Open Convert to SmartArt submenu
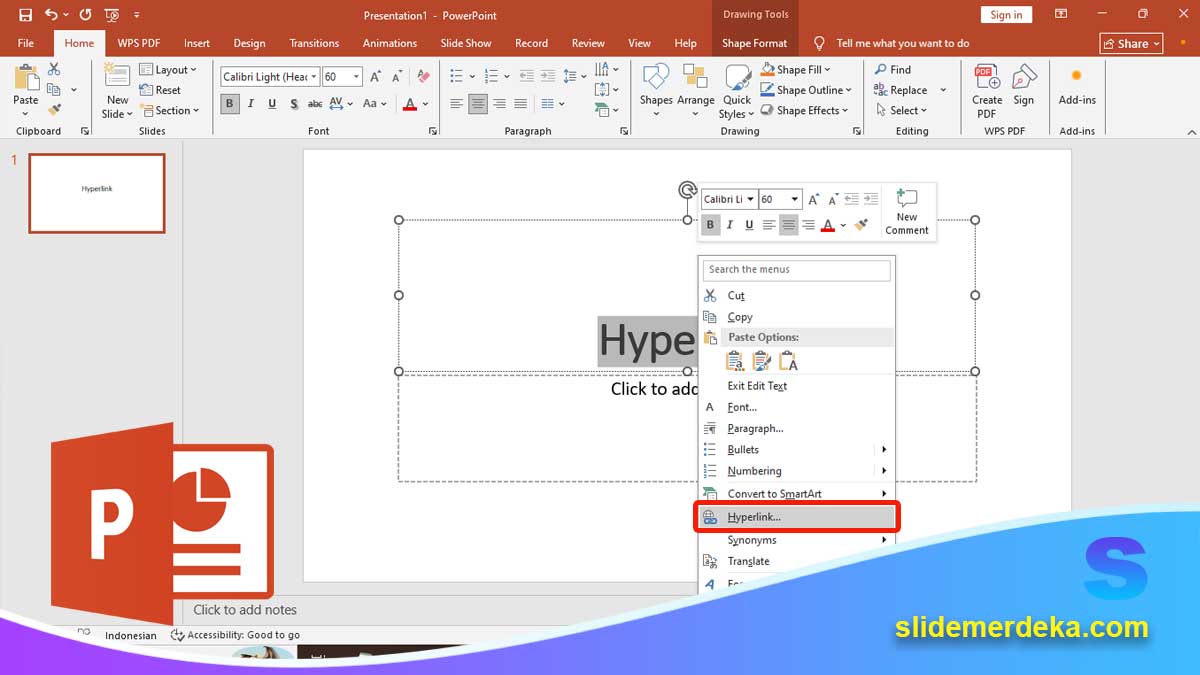 (797, 493)
